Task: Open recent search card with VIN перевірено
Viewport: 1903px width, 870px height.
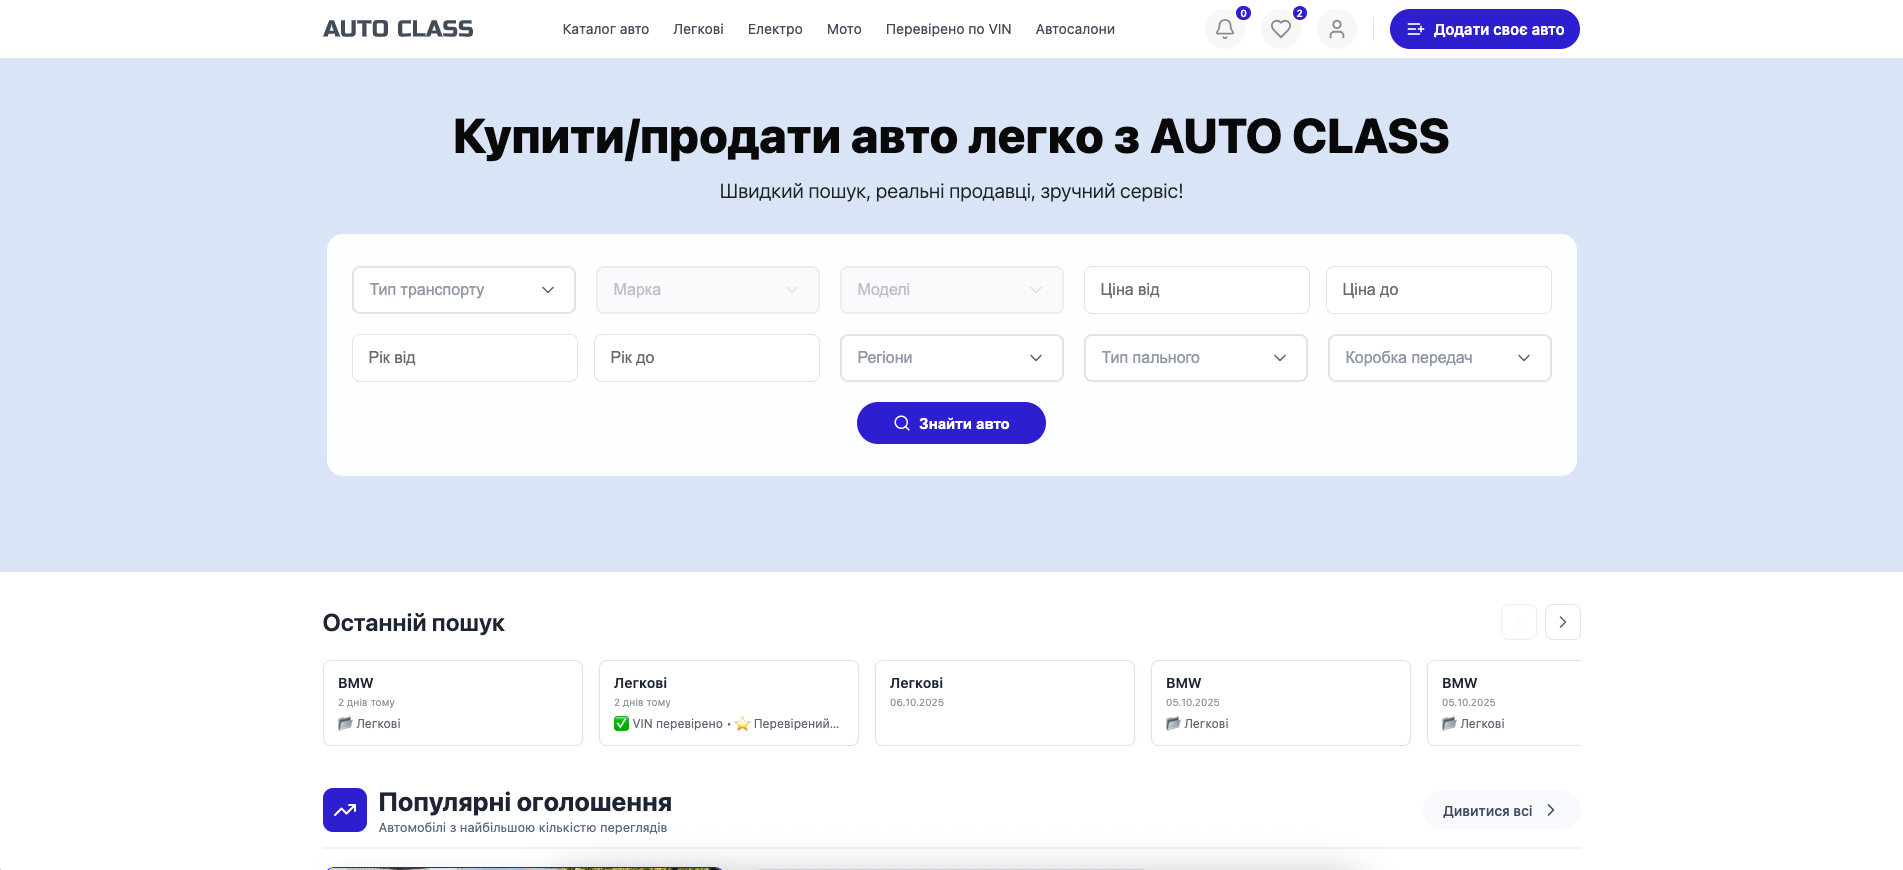Action: pyautogui.click(x=728, y=703)
